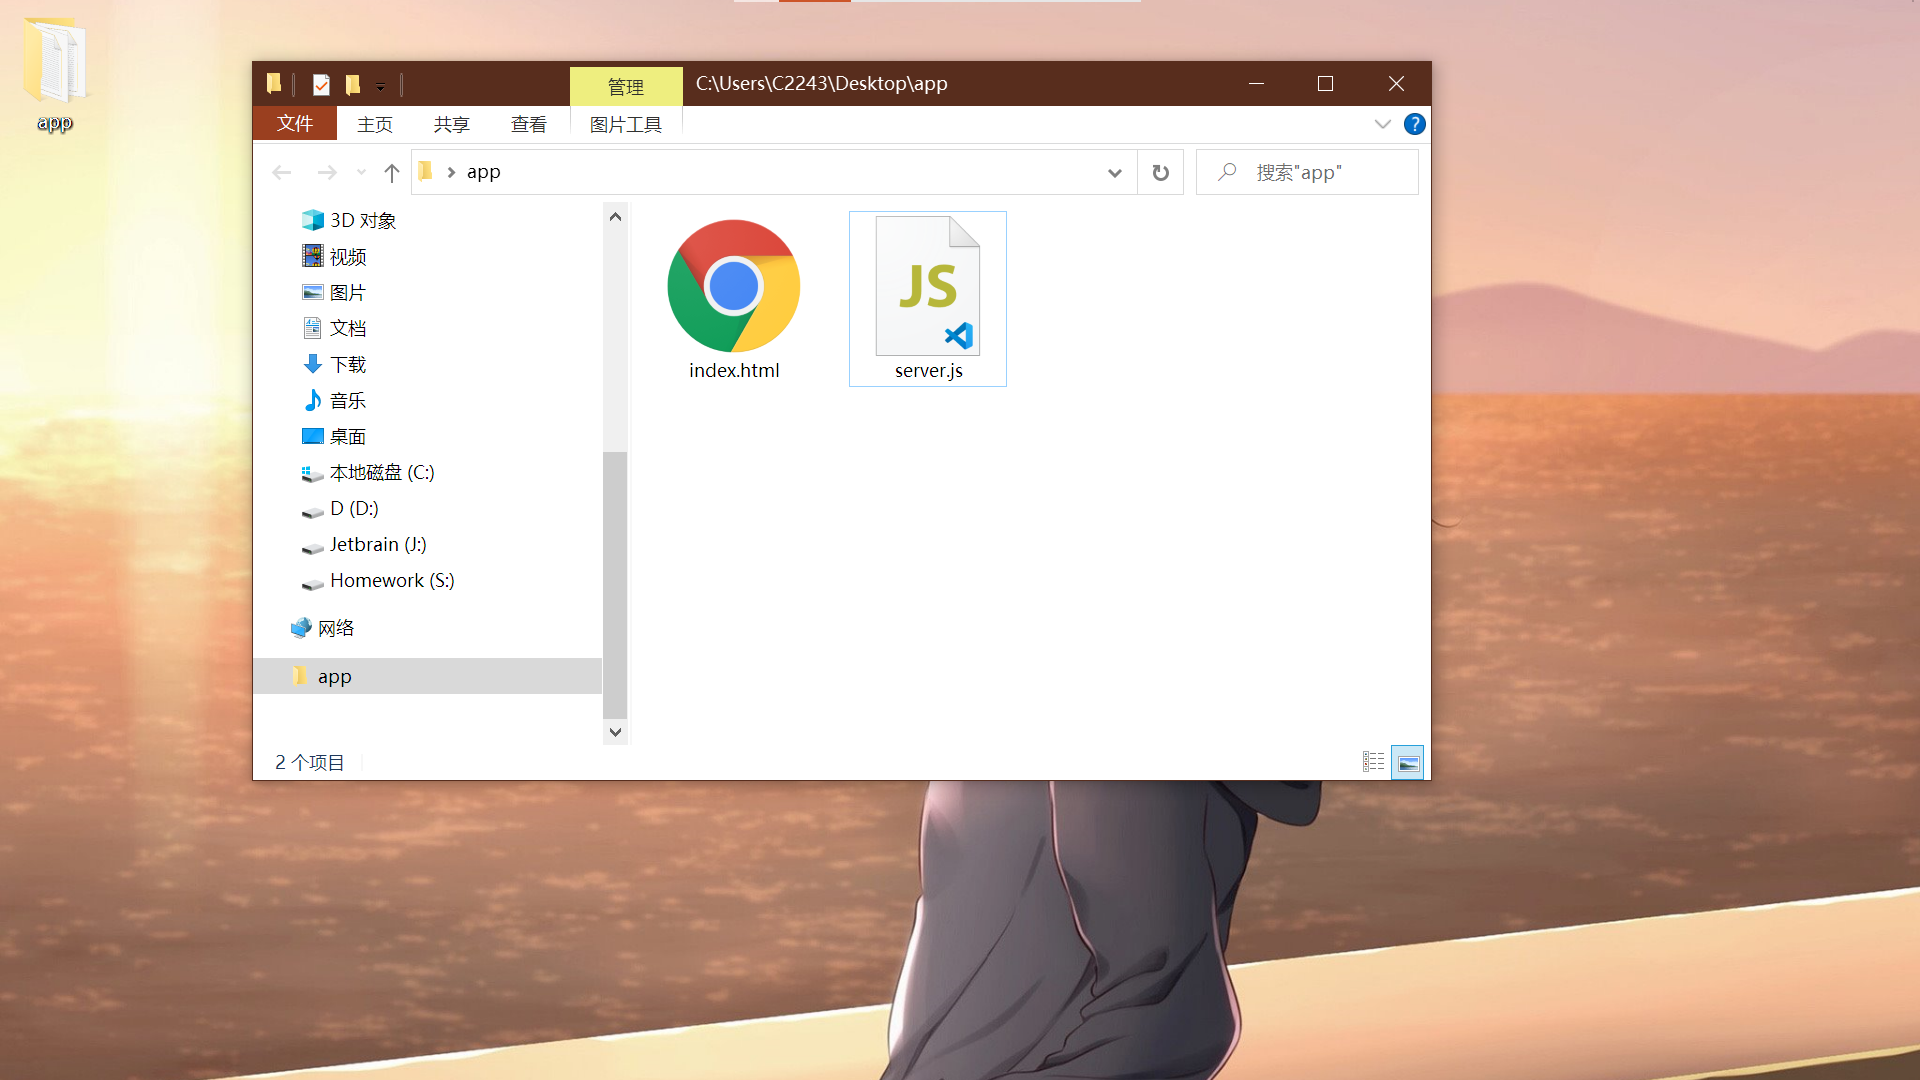The width and height of the screenshot is (1920, 1080).
Task: Click the search app input field
Action: [1307, 172]
